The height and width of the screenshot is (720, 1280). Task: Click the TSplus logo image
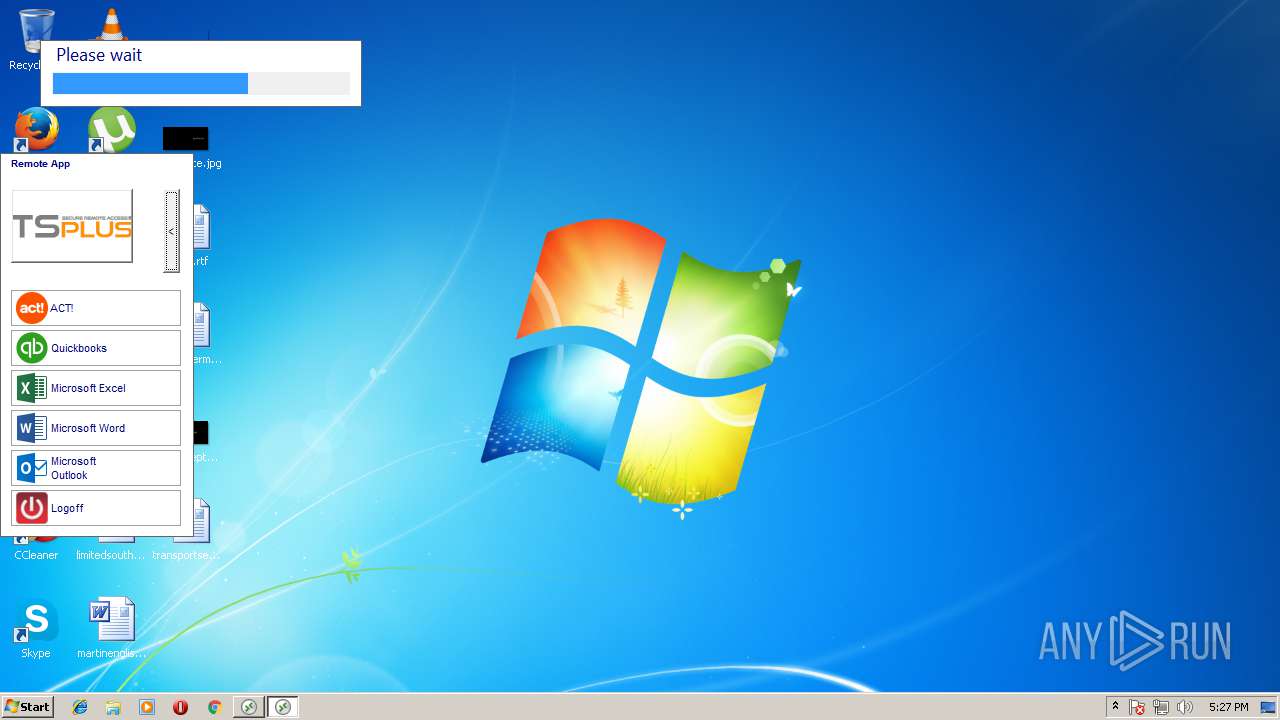click(72, 226)
